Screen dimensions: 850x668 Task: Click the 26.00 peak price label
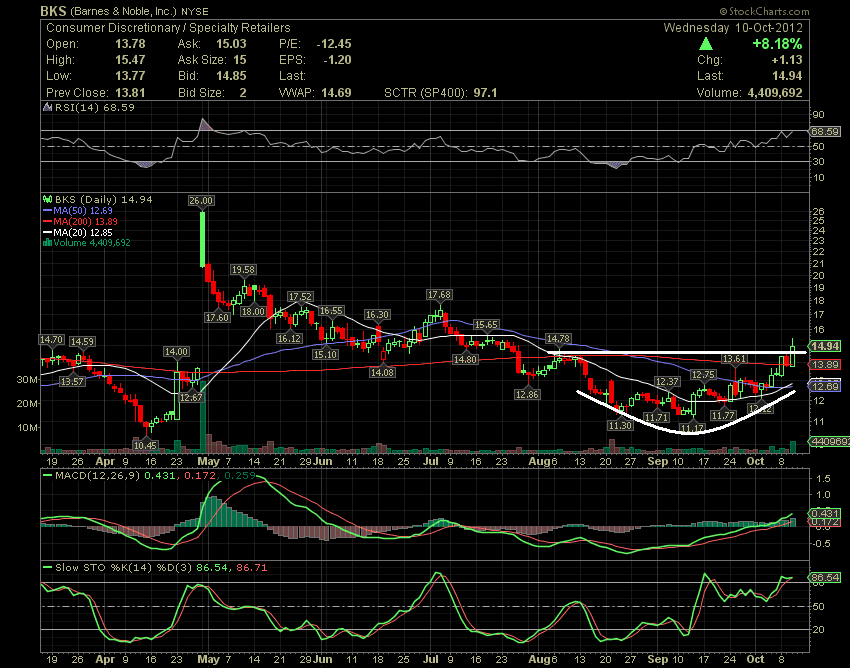(x=201, y=201)
